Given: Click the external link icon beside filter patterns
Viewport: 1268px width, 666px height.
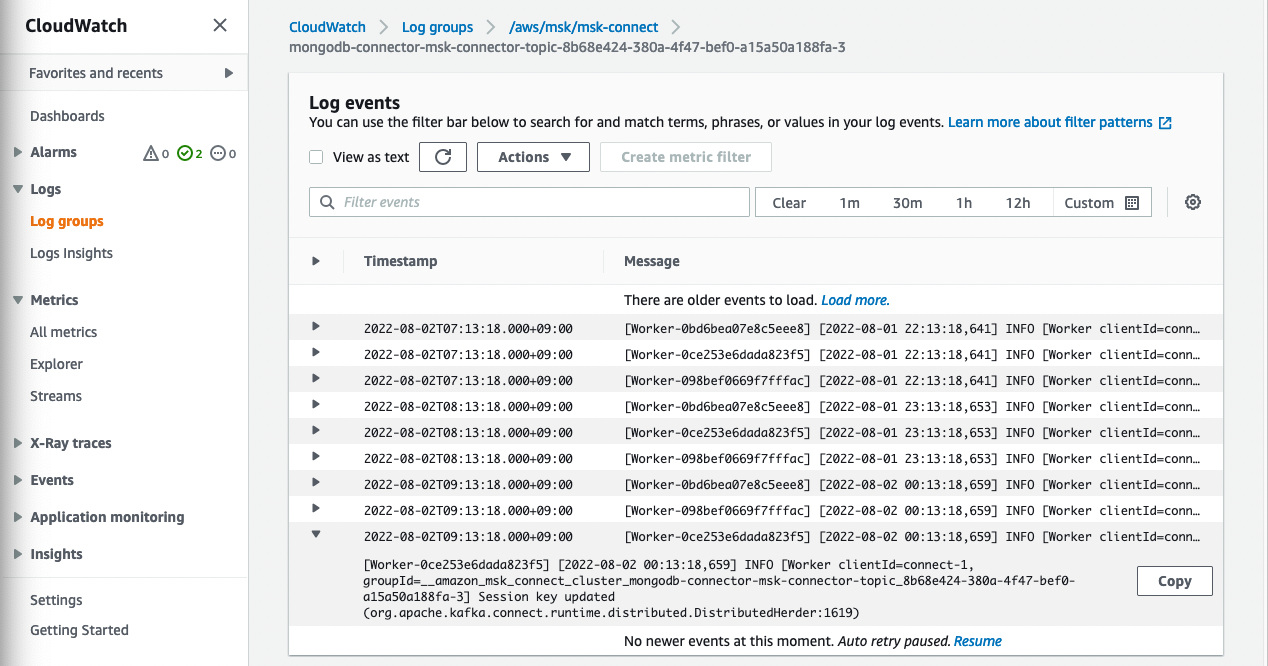Looking at the screenshot, I should click(1165, 123).
